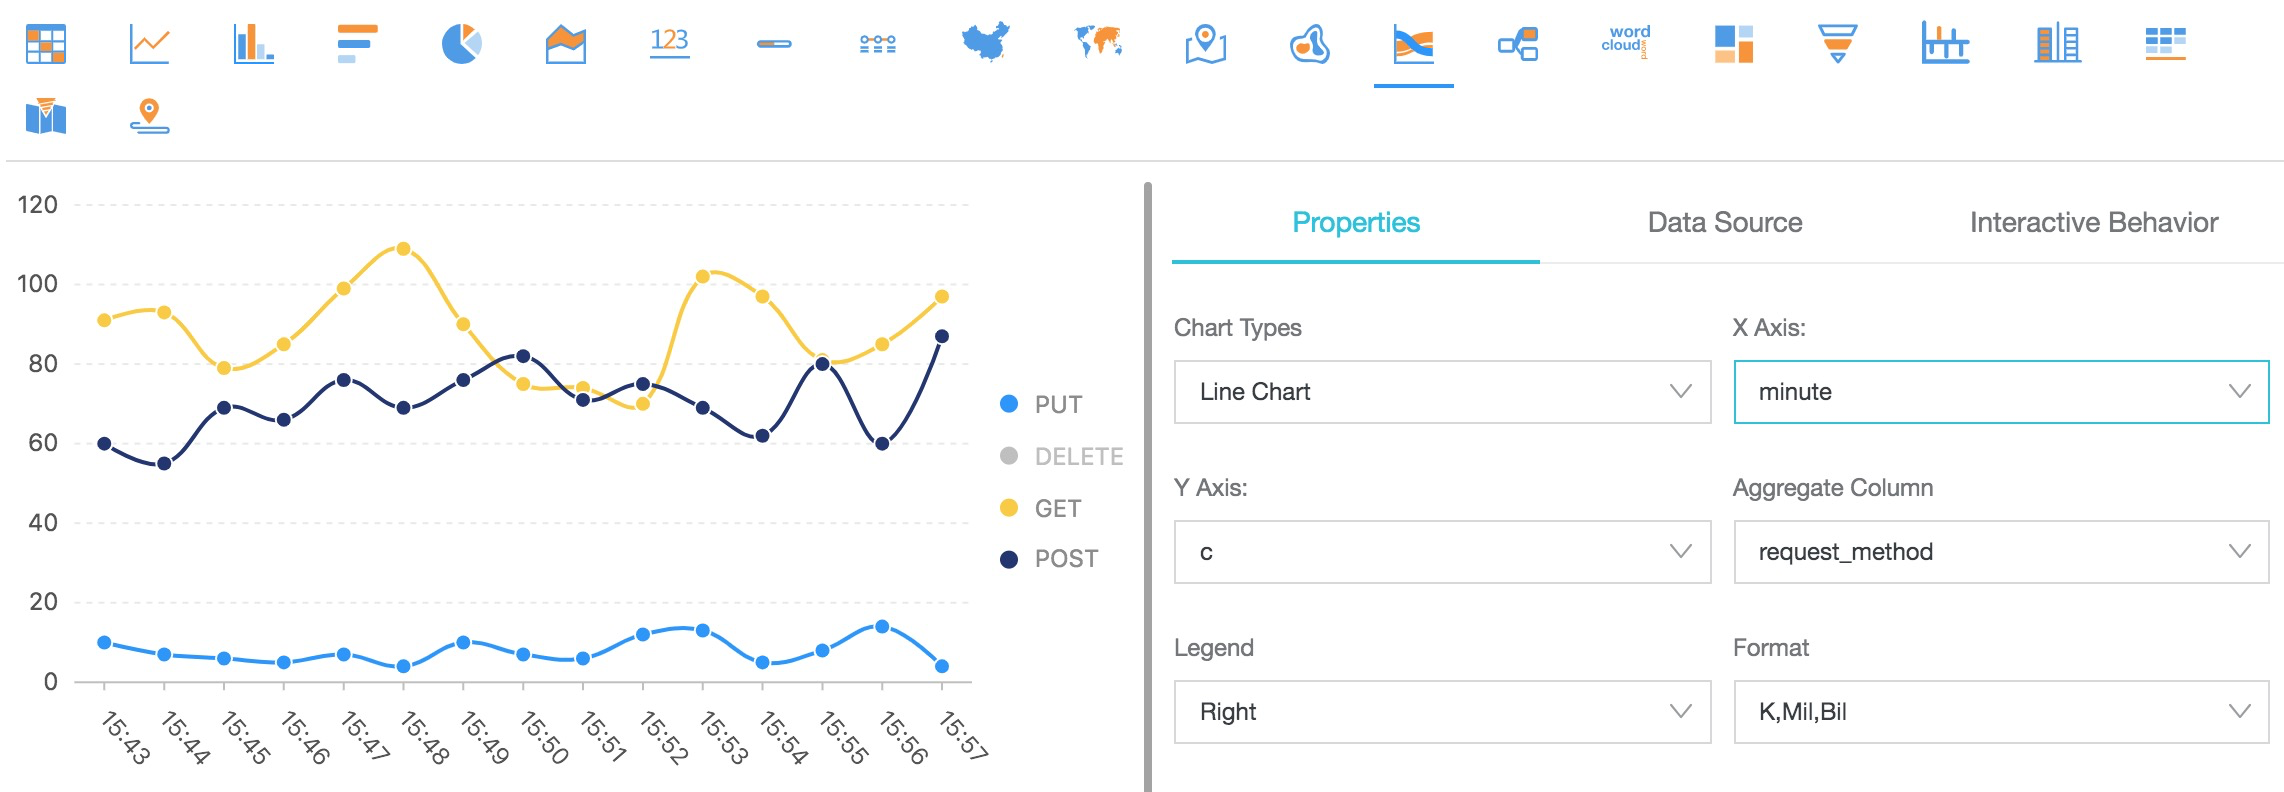Select the single number (123) chart icon
The image size is (2284, 792).
point(669,43)
